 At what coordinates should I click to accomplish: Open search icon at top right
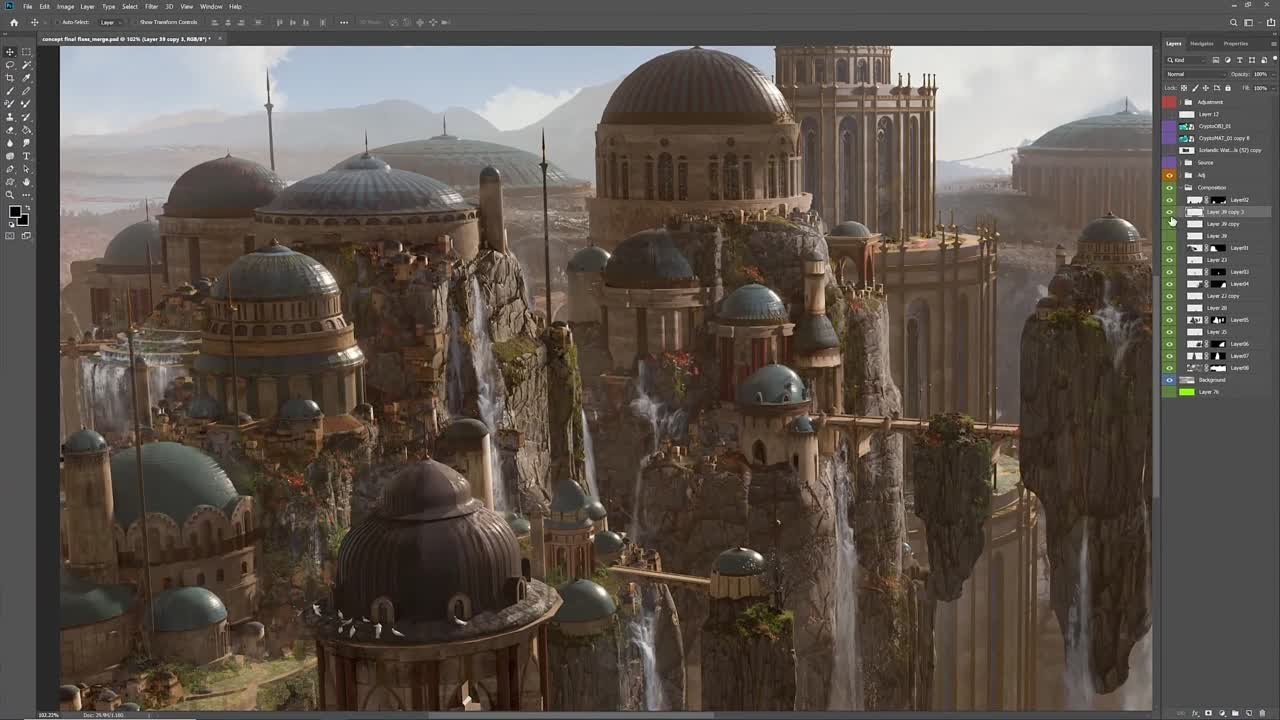(x=1234, y=22)
